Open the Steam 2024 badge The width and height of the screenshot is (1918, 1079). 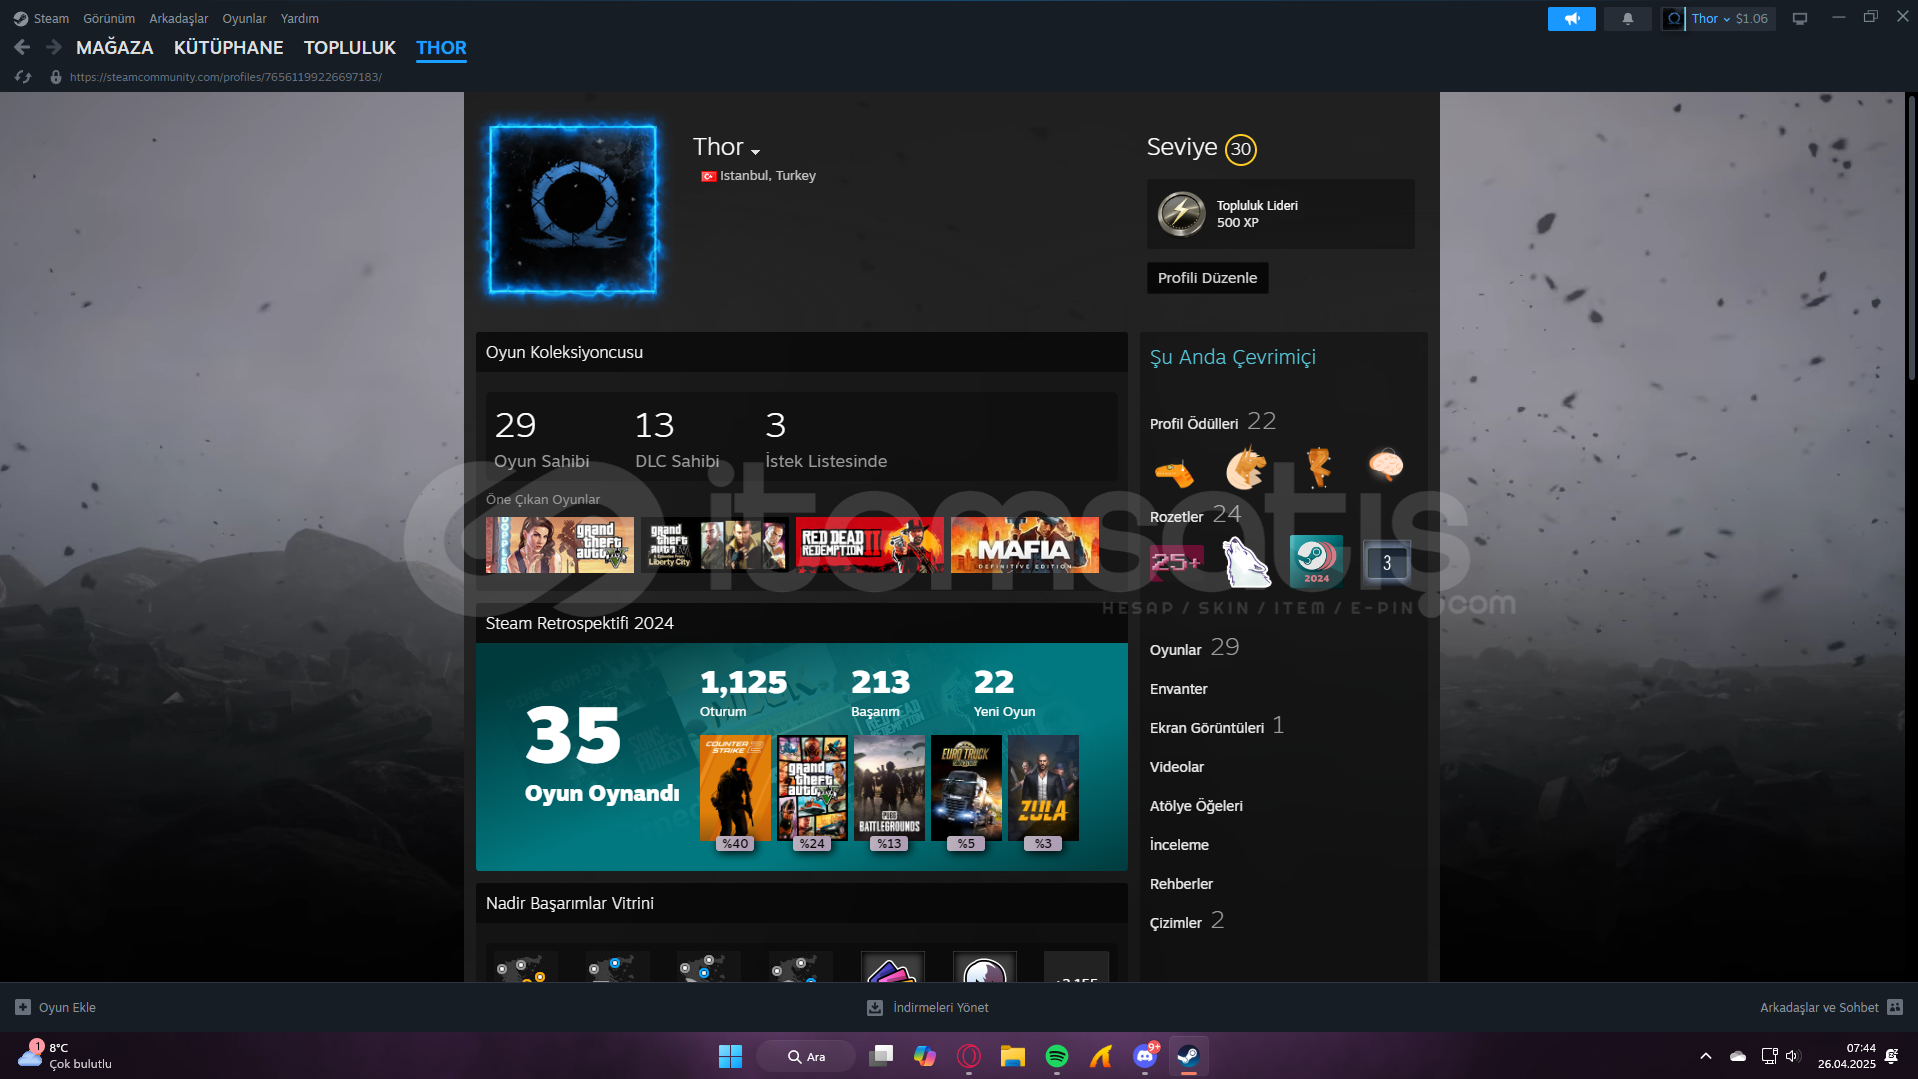(1316, 562)
